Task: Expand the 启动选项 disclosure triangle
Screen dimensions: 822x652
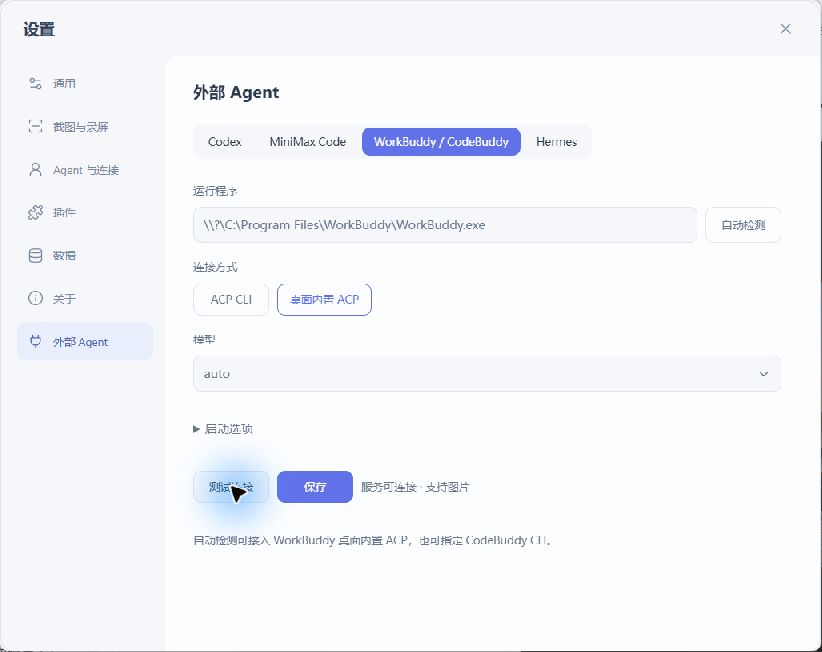Action: 197,429
